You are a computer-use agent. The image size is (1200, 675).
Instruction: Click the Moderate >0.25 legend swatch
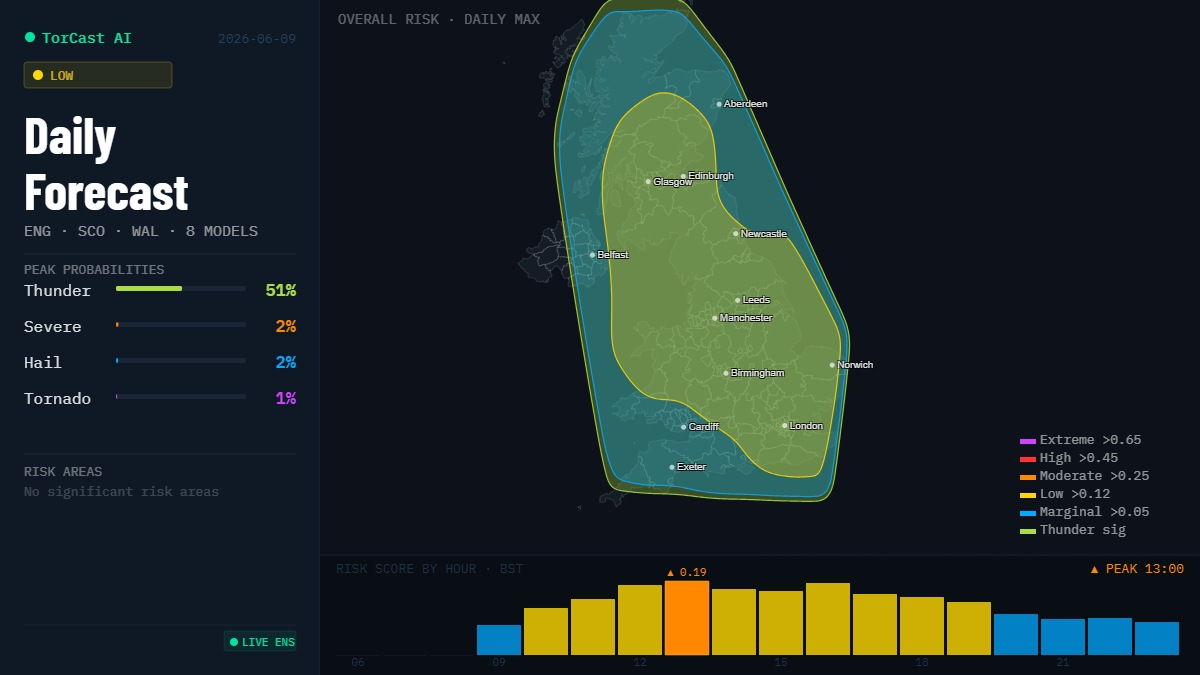point(1028,477)
